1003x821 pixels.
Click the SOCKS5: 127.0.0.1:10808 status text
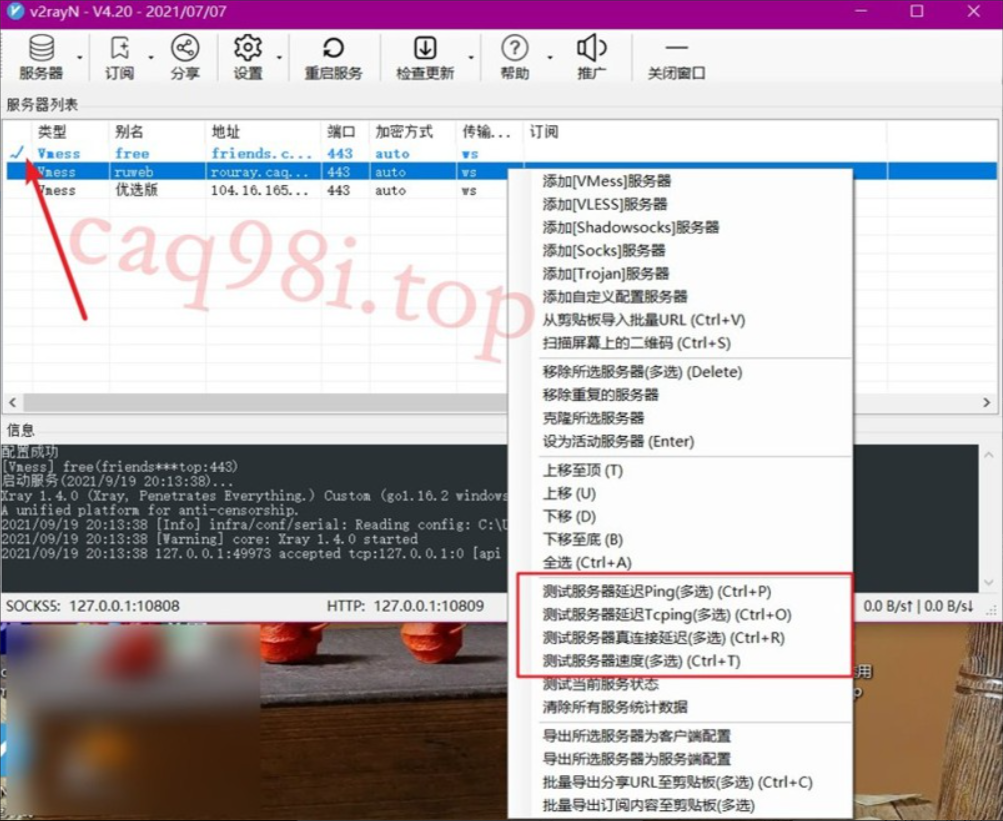coord(93,605)
